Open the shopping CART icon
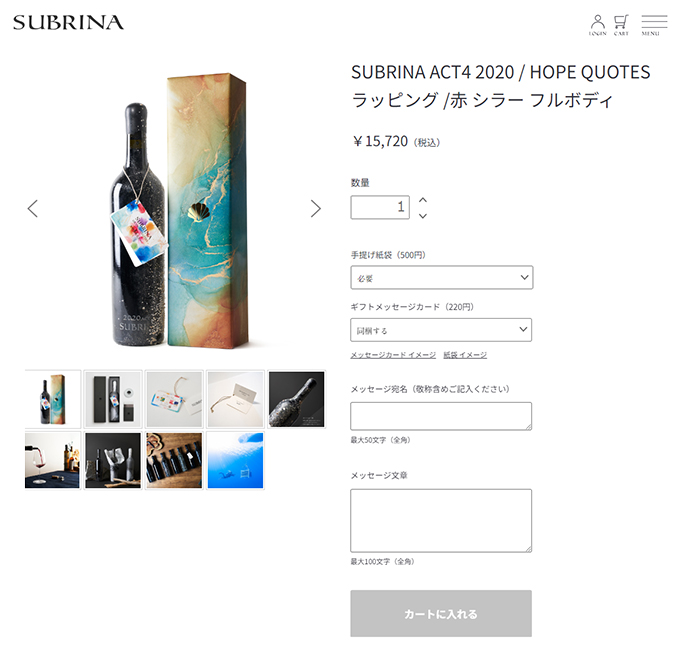 [621, 25]
